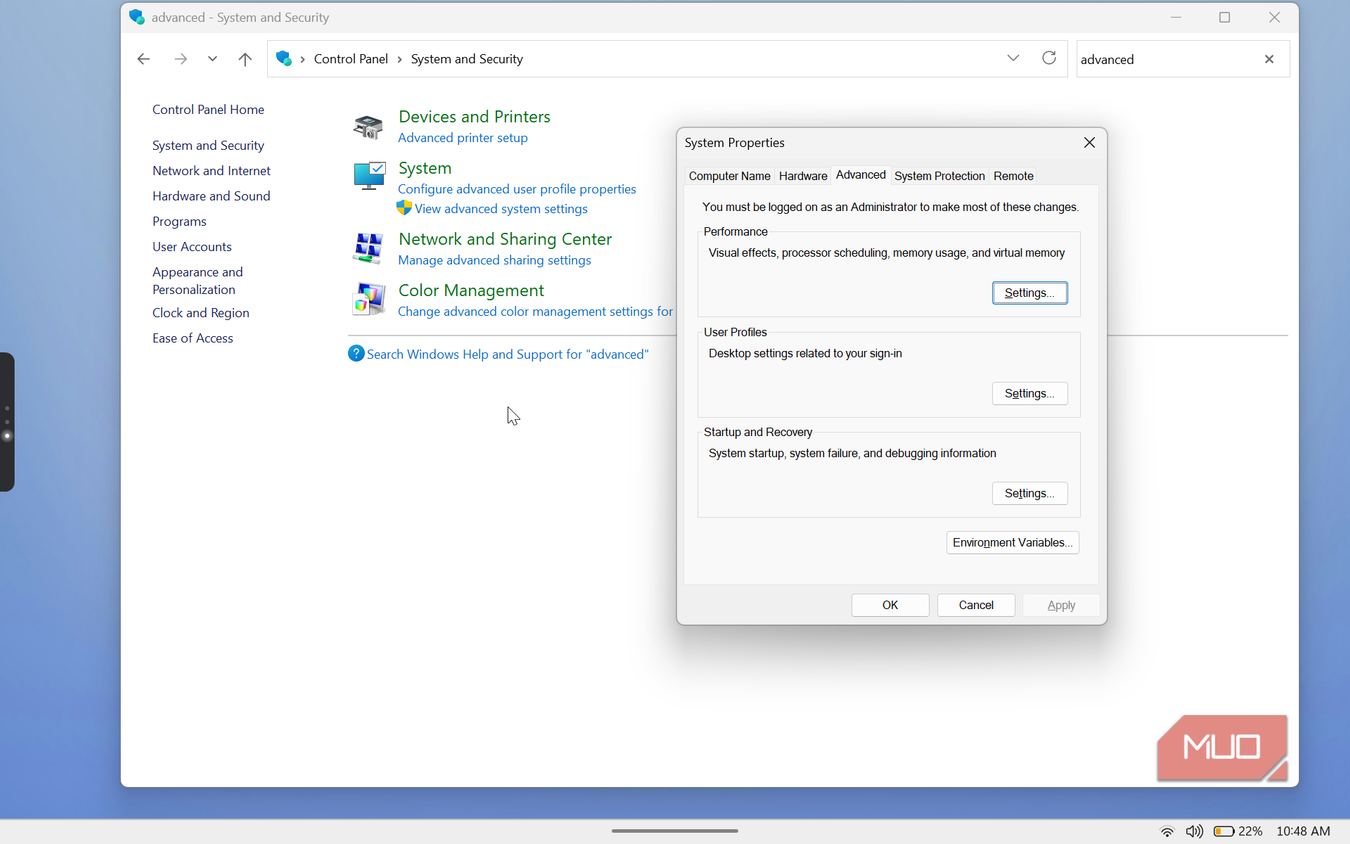
Task: Click the Network and Sharing Center icon
Action: point(368,247)
